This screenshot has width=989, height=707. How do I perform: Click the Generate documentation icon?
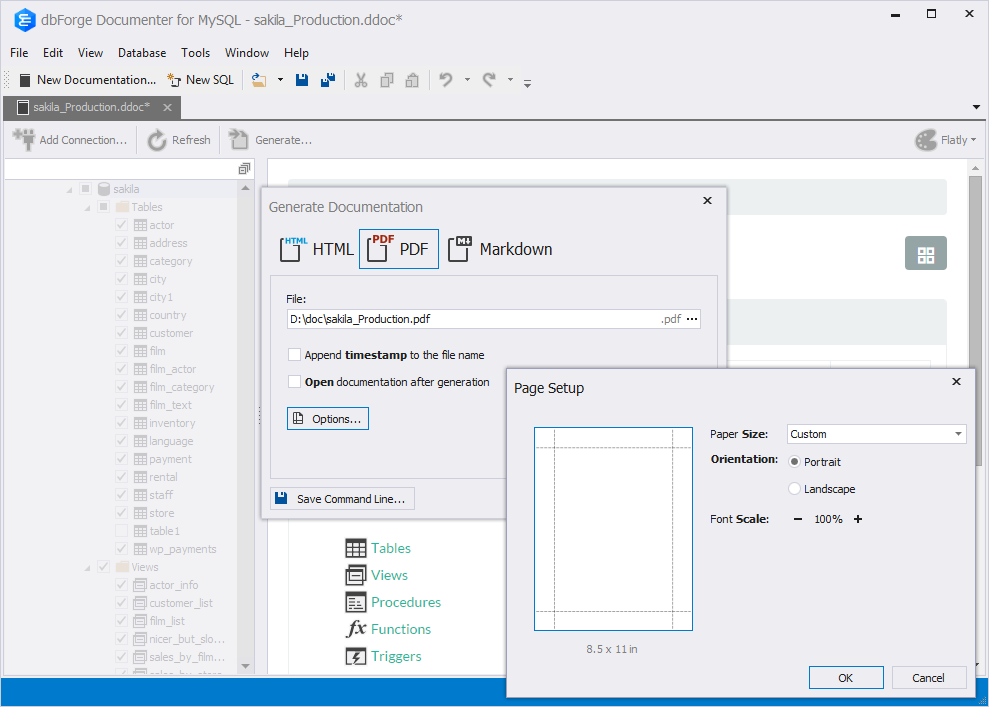click(x=238, y=139)
